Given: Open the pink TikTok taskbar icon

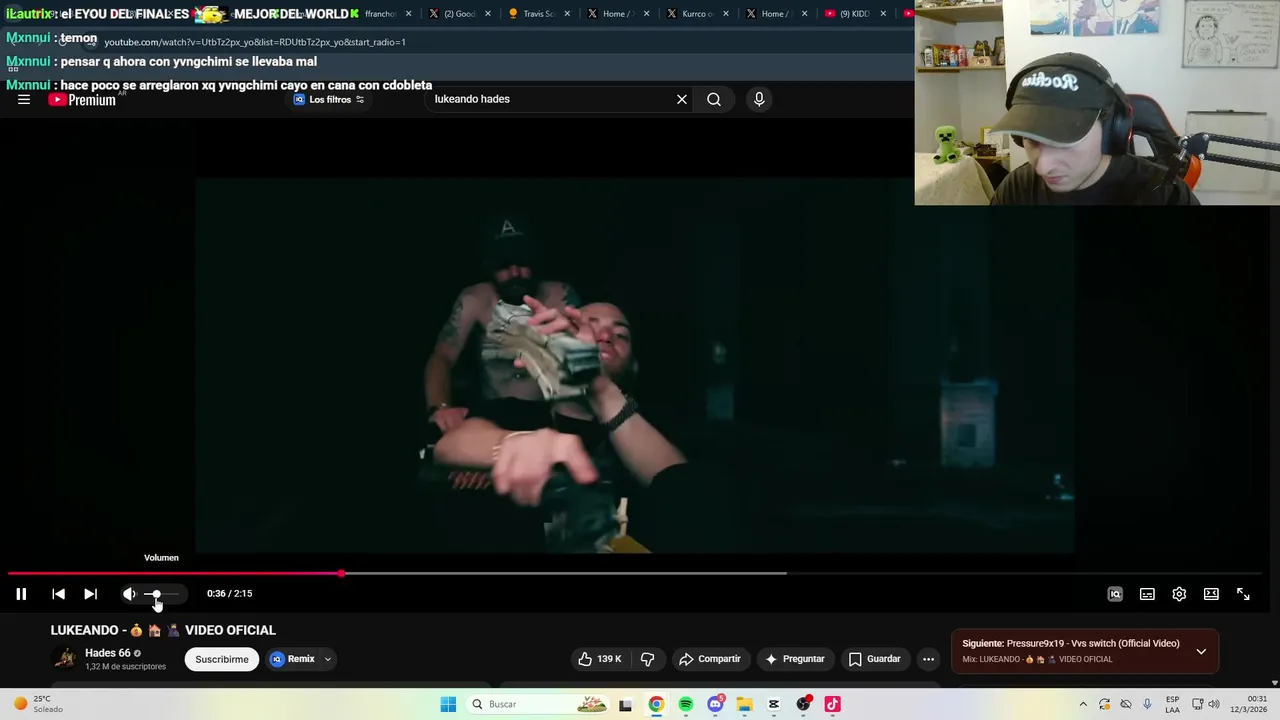Looking at the screenshot, I should 832,704.
